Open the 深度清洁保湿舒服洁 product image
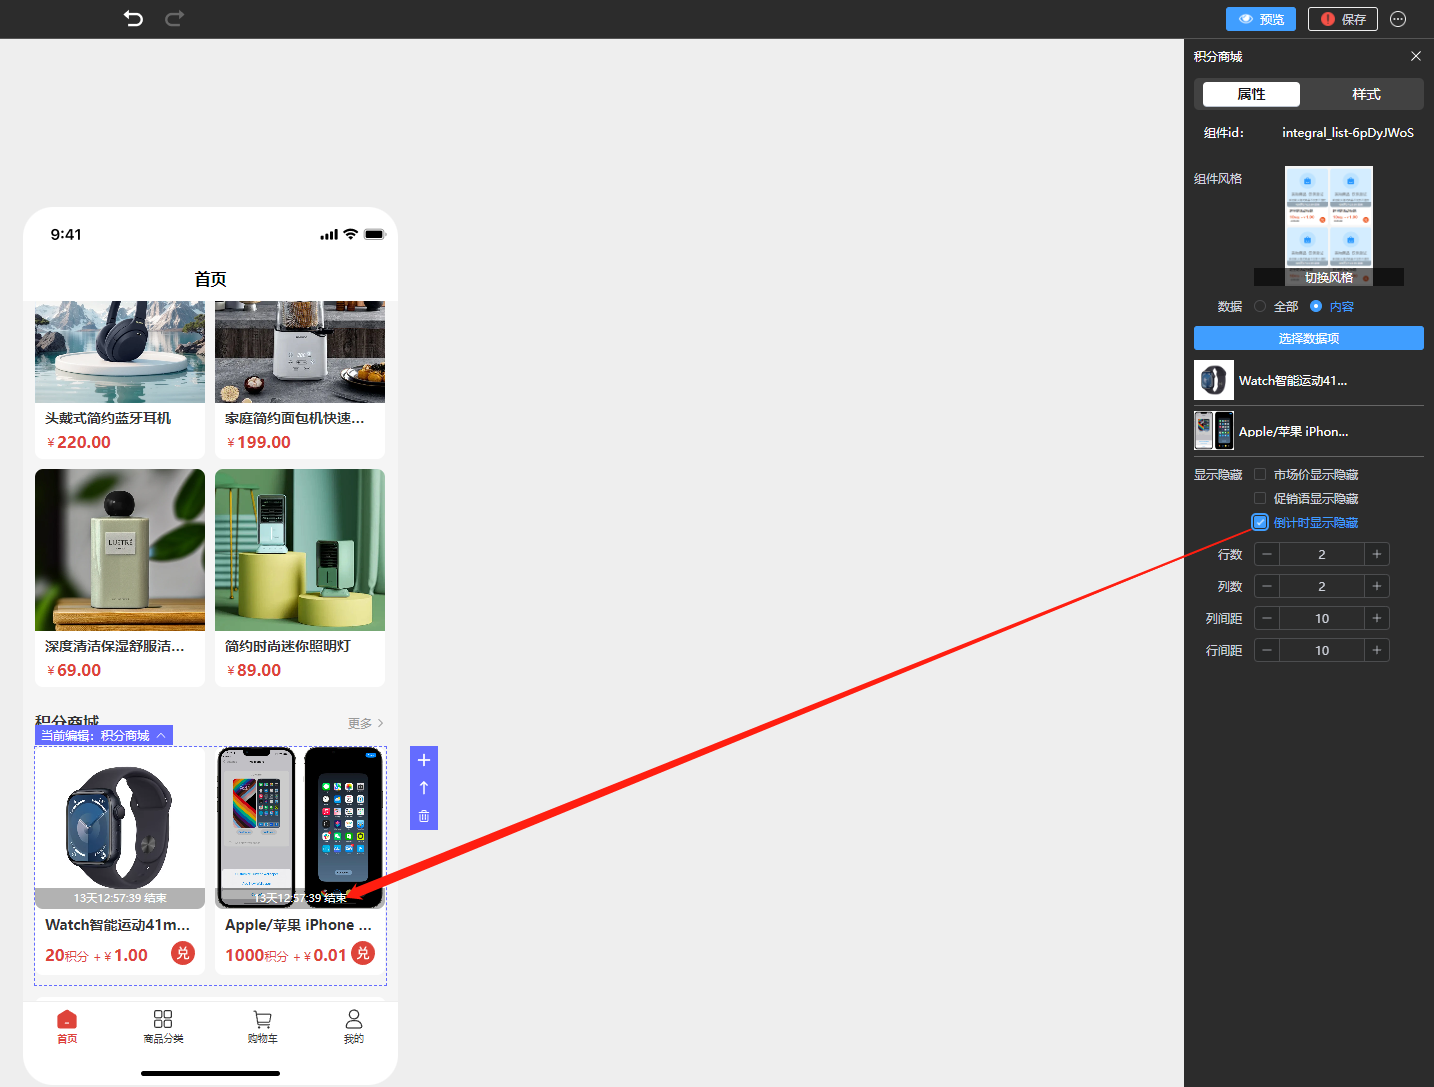The width and height of the screenshot is (1434, 1087). click(x=120, y=550)
